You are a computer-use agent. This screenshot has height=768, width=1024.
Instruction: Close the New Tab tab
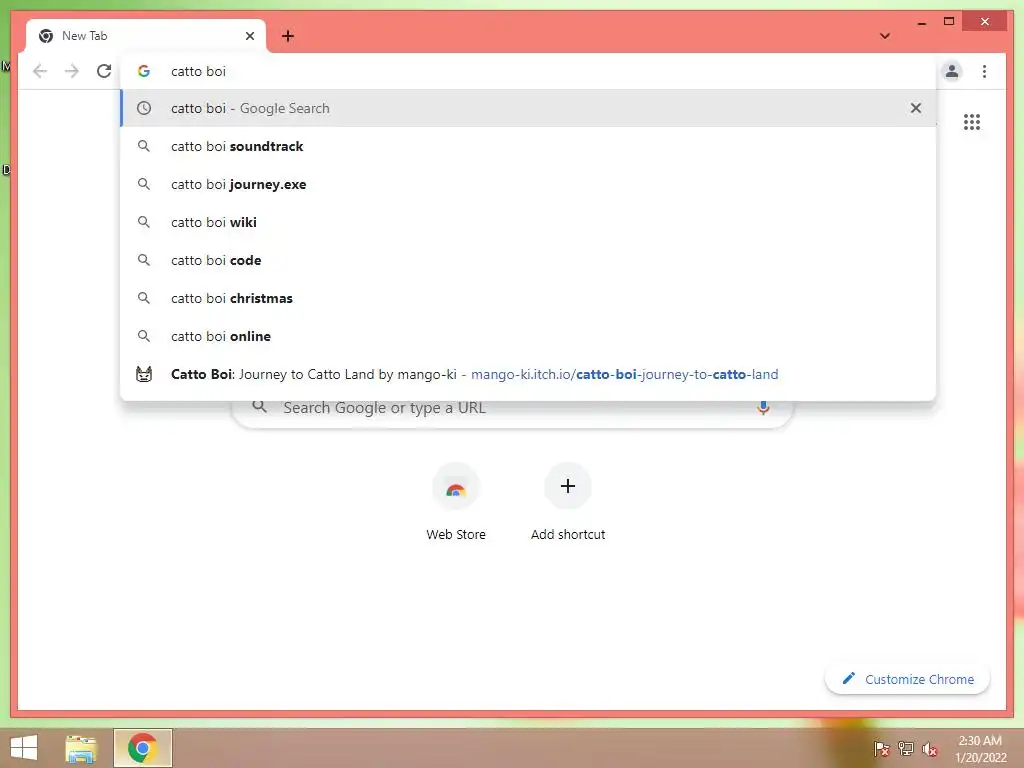click(x=249, y=36)
